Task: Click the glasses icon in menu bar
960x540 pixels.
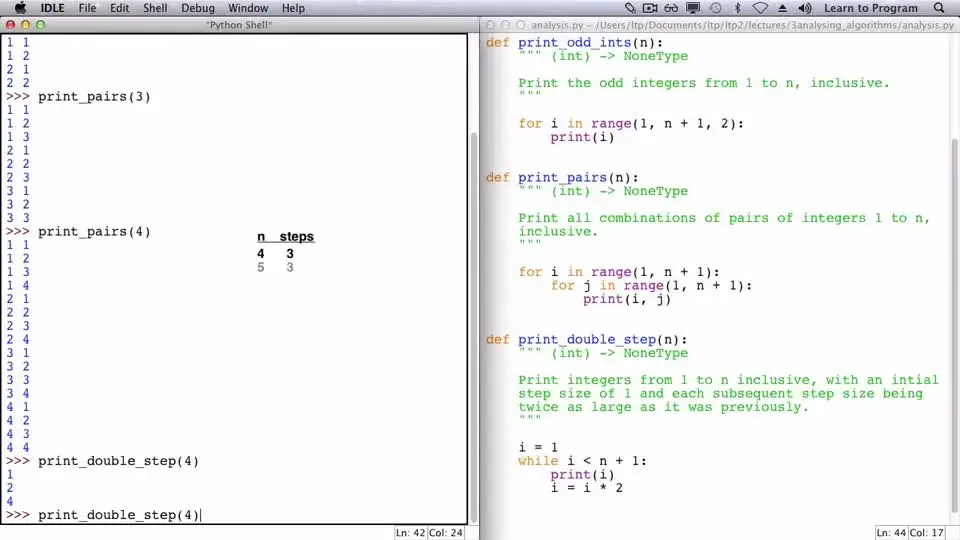Action: point(671,8)
